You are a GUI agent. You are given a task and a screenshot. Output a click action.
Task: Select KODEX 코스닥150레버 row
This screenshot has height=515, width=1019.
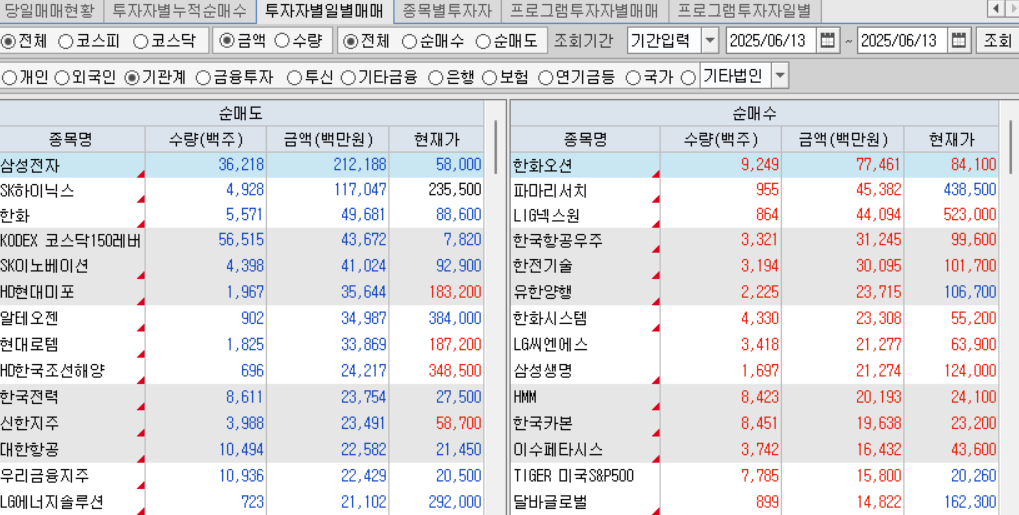pyautogui.click(x=242, y=240)
